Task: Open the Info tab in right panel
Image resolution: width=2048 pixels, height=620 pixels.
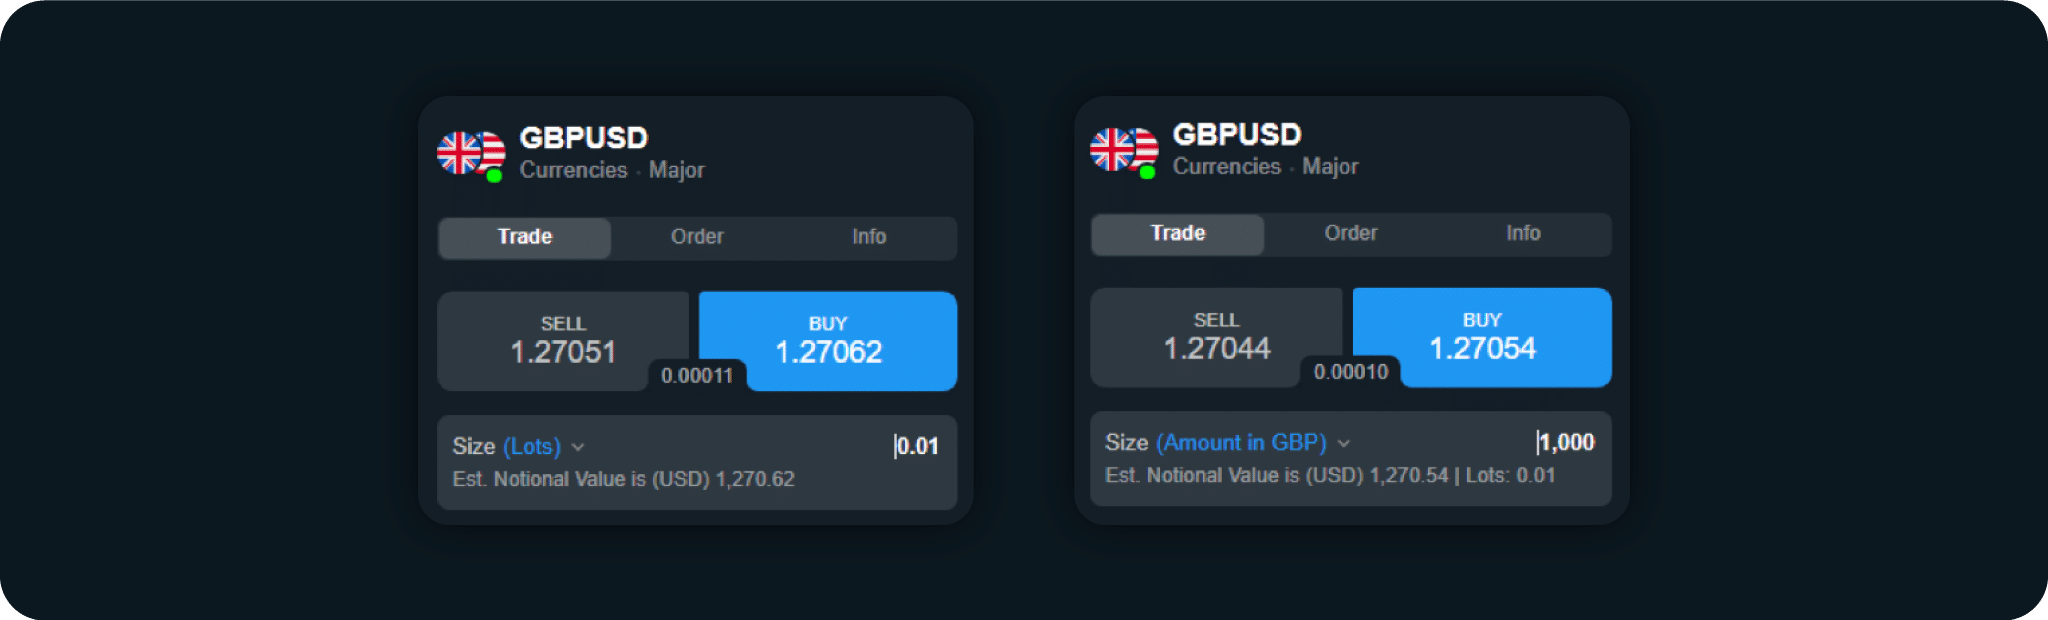Action: point(1523,233)
